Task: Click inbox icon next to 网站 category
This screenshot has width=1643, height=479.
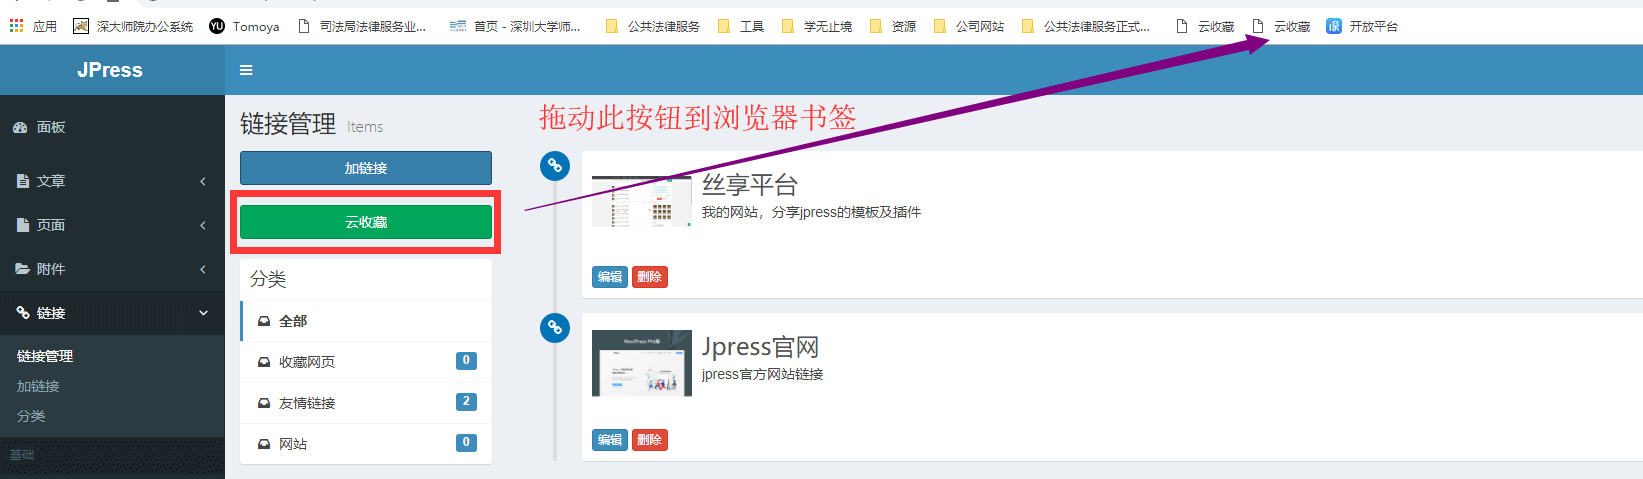Action: (264, 444)
